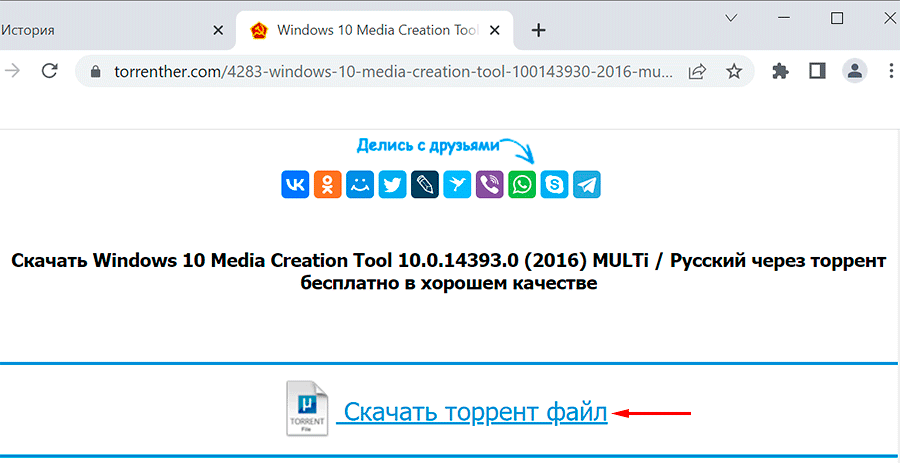The width and height of the screenshot is (900, 463).
Task: Share via the LiveJournal pencil icon
Action: click(425, 185)
